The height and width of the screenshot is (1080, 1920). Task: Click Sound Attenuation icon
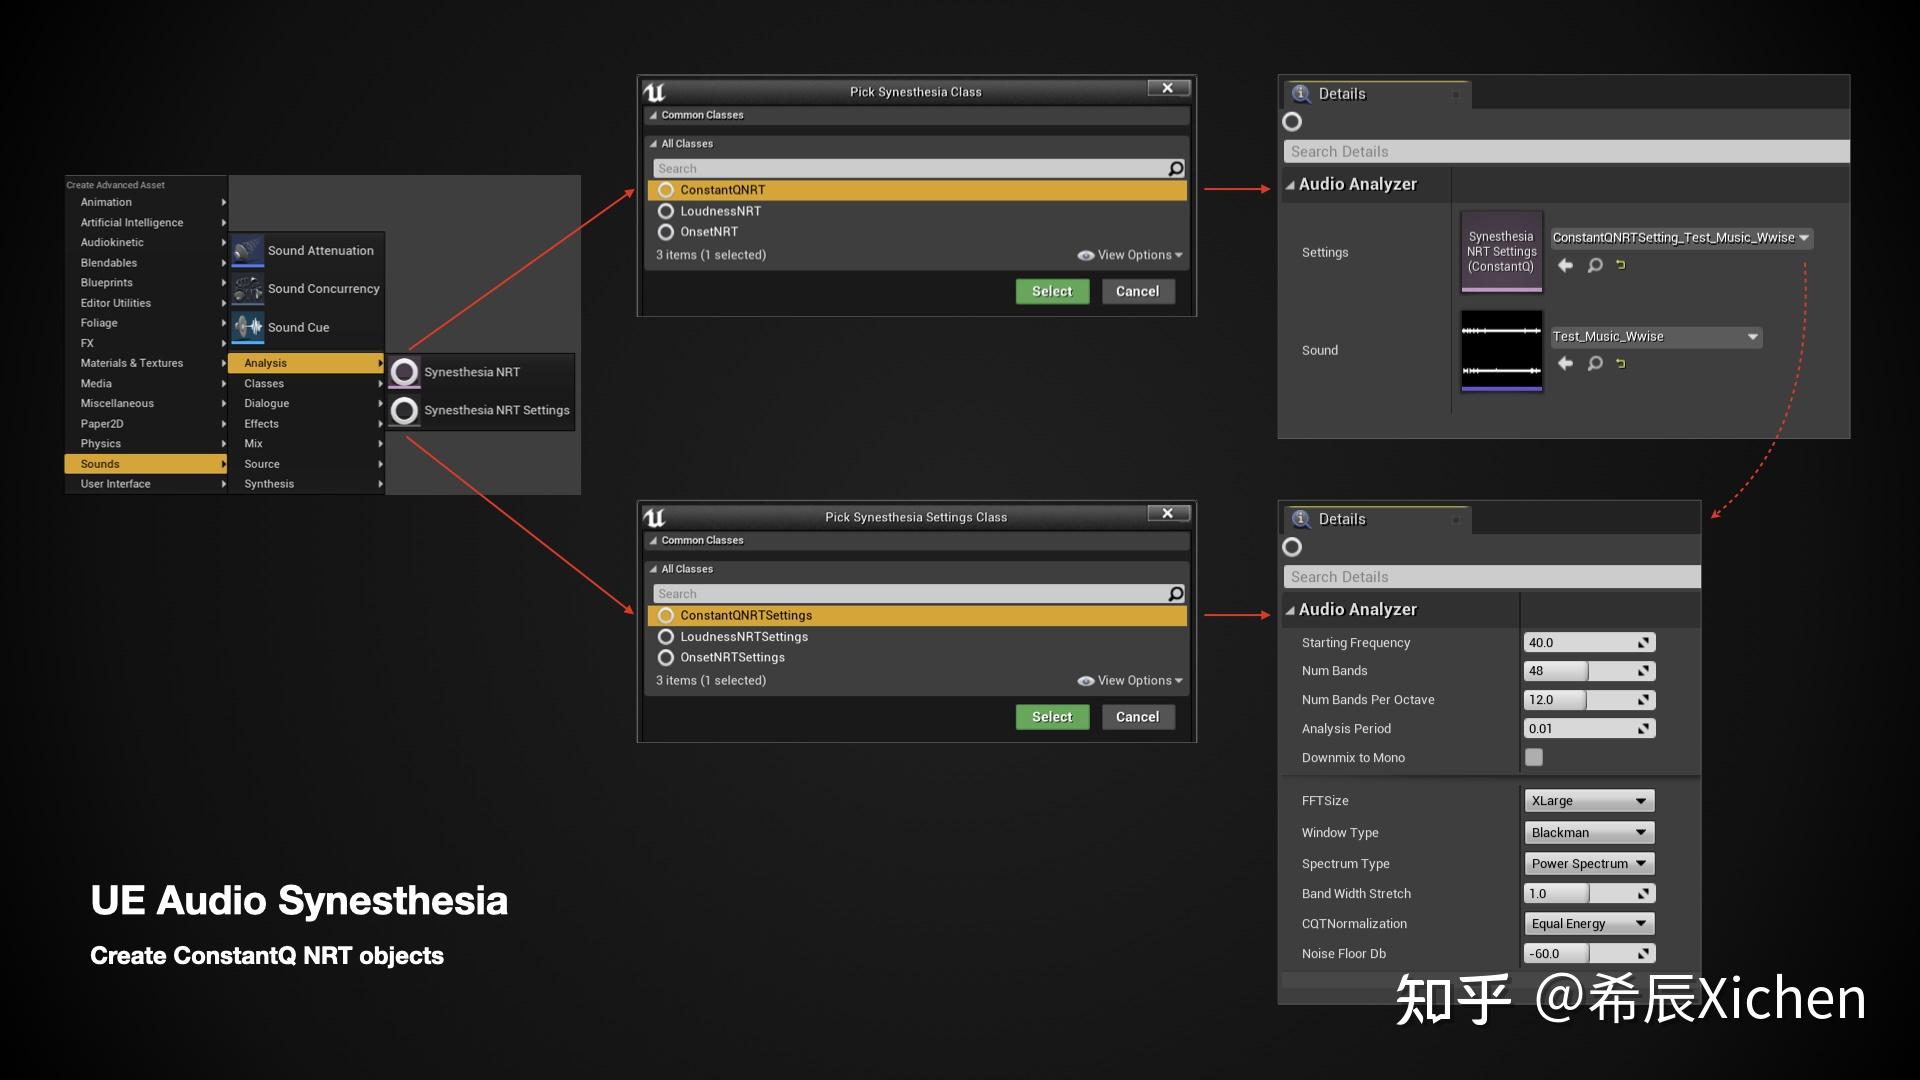pyautogui.click(x=248, y=250)
